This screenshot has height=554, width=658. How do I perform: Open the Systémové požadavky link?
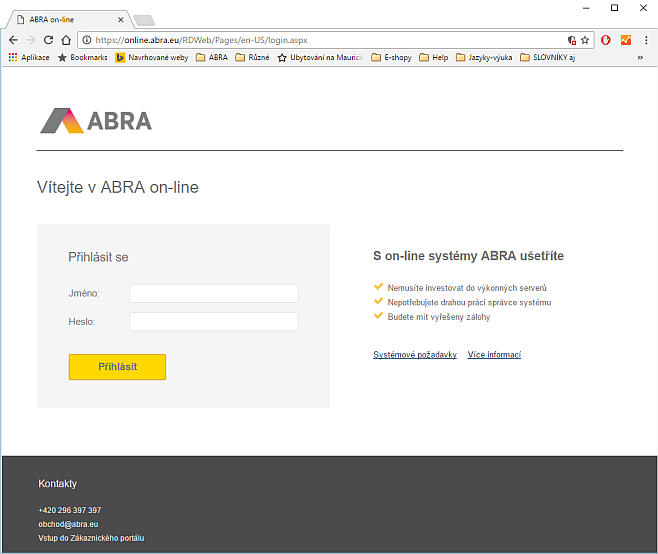pos(415,355)
